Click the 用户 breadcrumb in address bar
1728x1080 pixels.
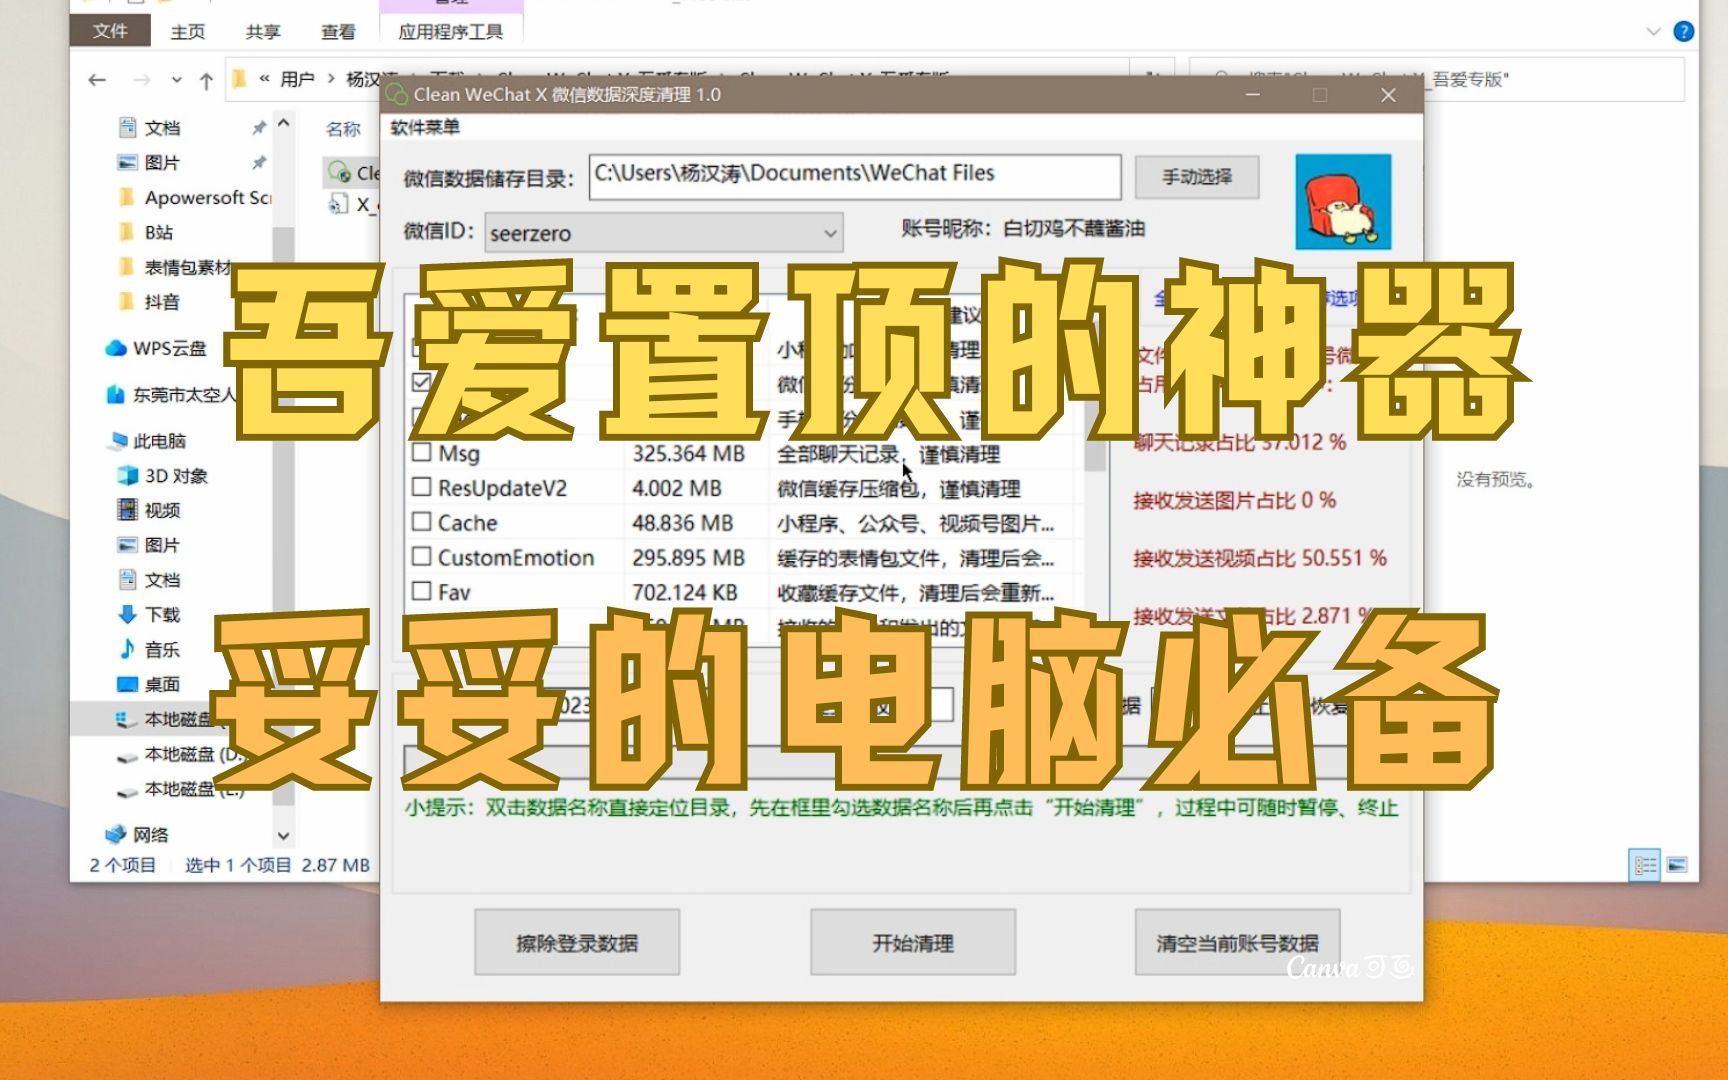coord(297,80)
